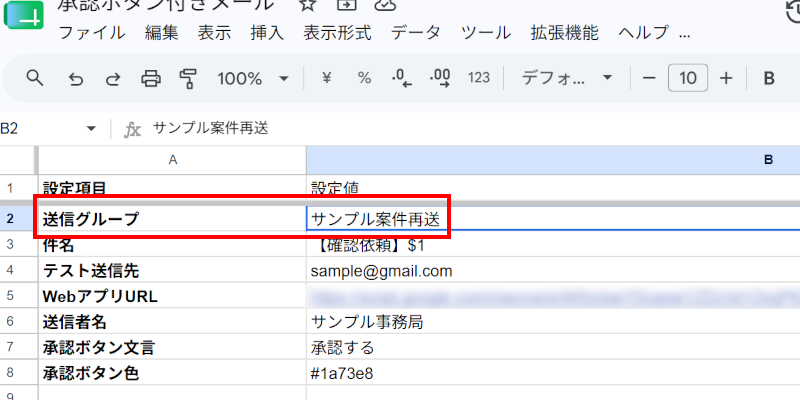Select column A header

tap(172, 160)
